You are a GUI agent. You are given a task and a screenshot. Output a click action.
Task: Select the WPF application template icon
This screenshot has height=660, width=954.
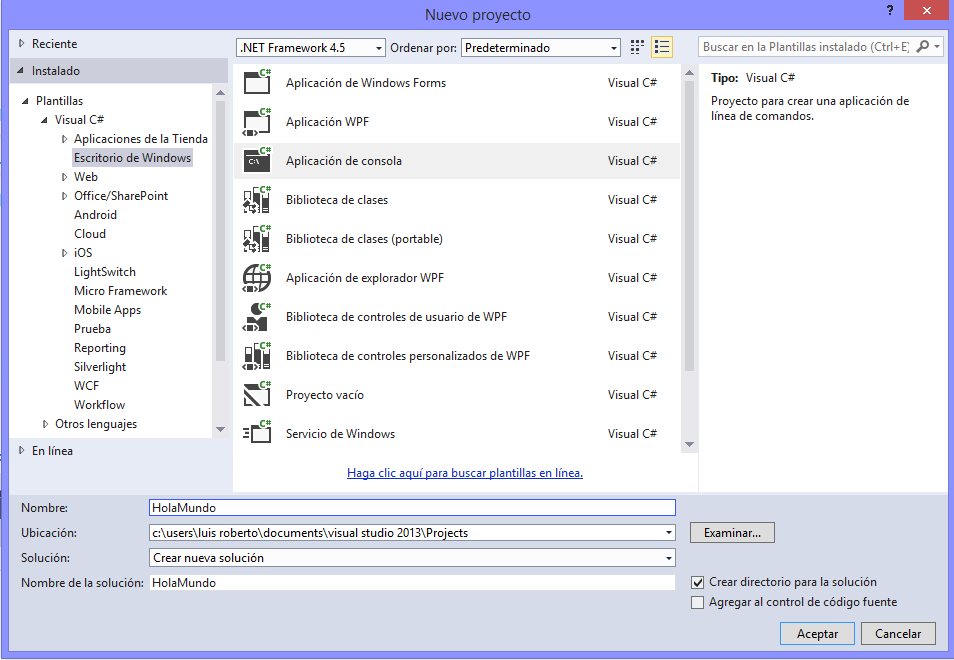257,122
